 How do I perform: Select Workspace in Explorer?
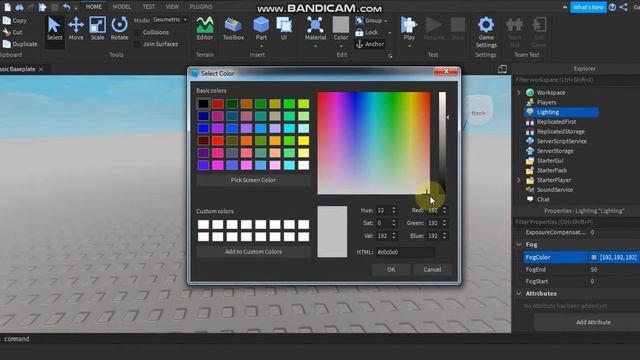pyautogui.click(x=551, y=93)
